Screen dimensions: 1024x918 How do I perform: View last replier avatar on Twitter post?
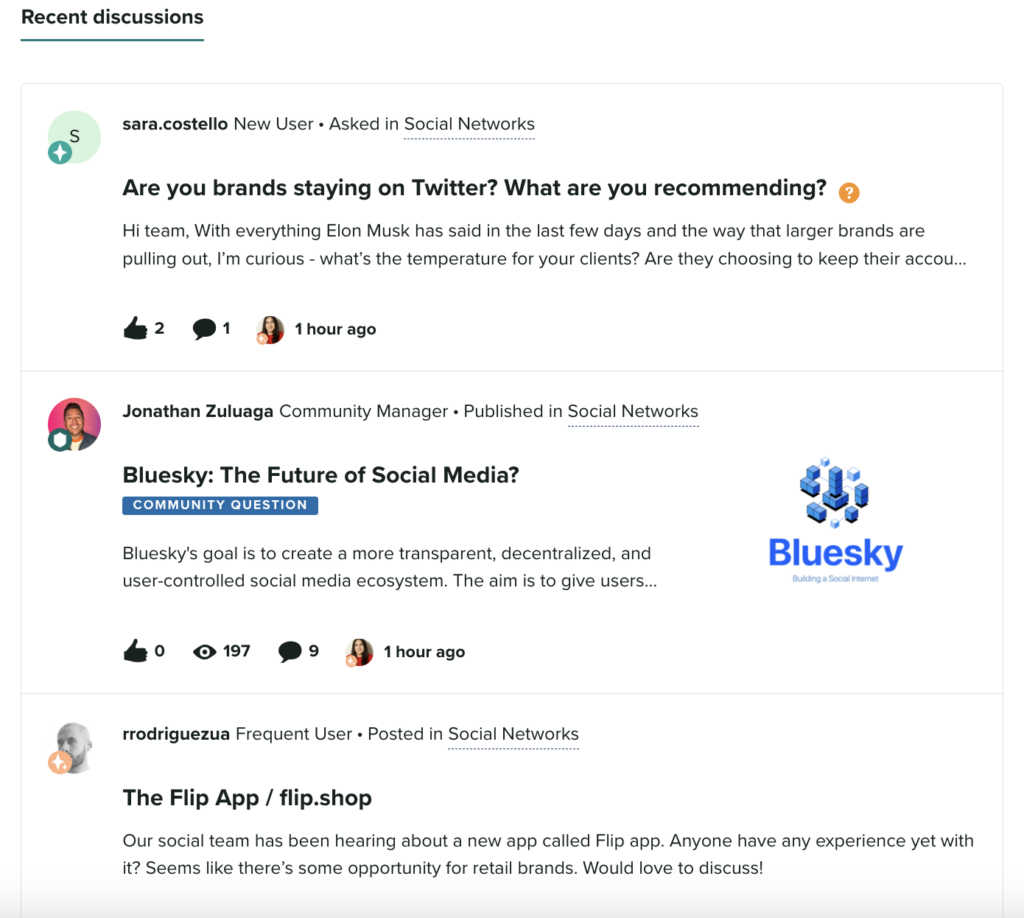[270, 329]
